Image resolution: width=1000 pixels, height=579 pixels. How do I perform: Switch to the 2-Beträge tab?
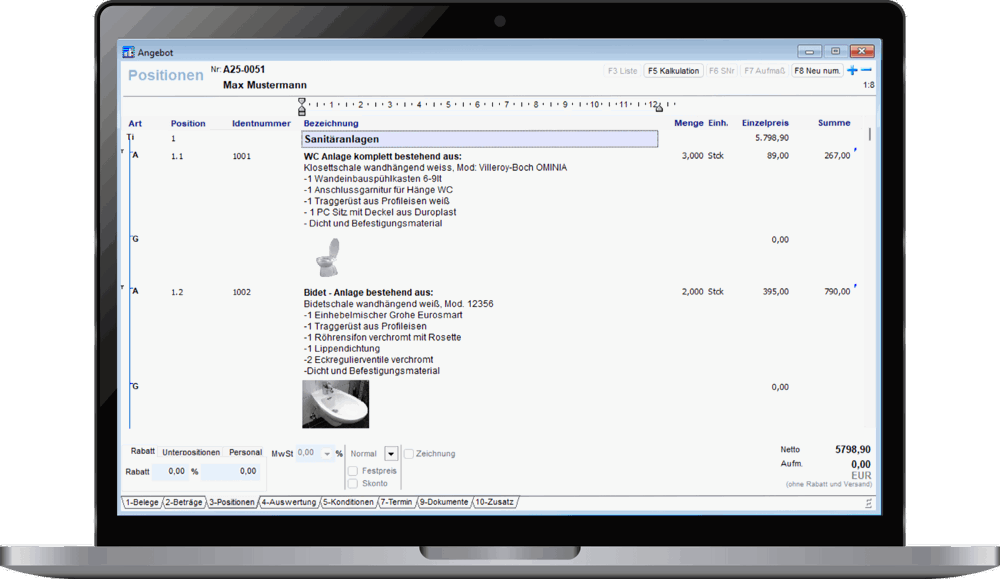pyautogui.click(x=184, y=502)
